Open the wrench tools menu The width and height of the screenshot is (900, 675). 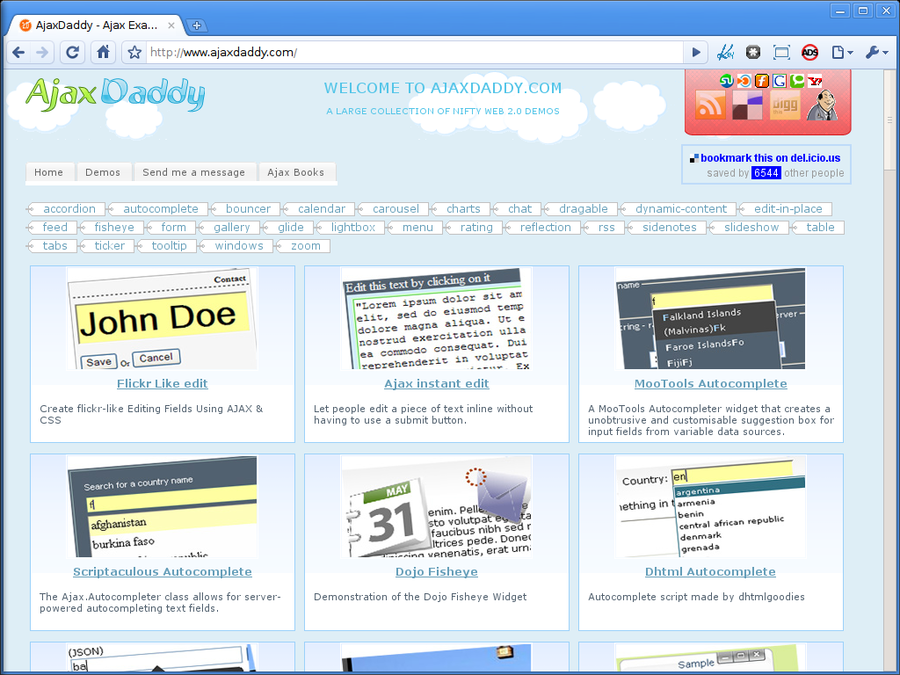[x=876, y=53]
